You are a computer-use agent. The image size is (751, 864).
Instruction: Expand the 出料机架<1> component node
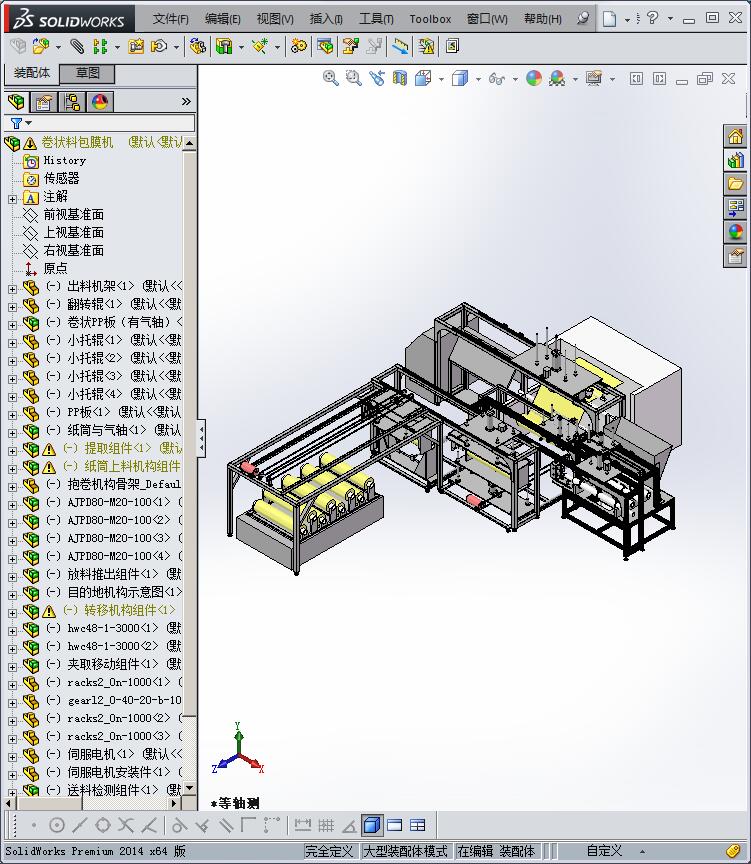click(x=13, y=289)
